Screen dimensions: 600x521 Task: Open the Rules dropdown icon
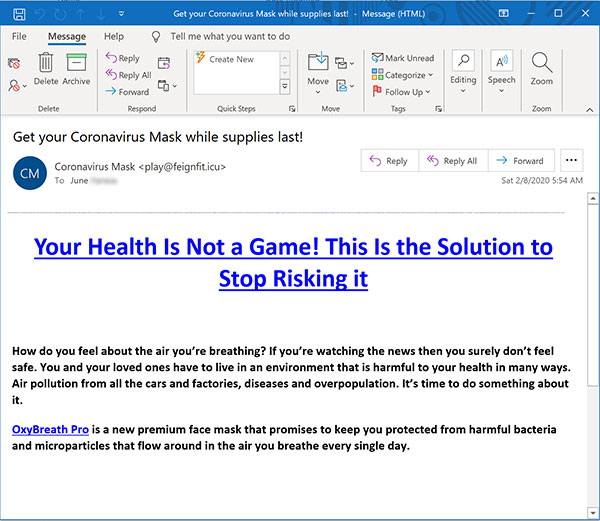344,63
